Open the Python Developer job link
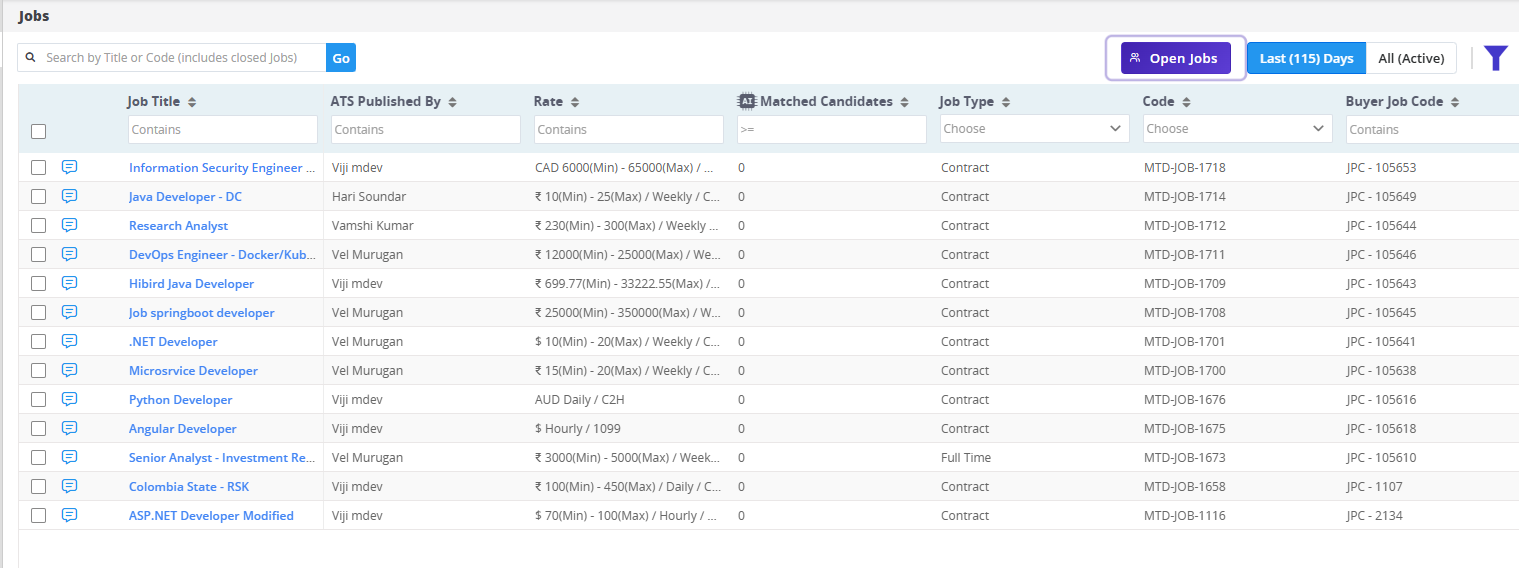1519x568 pixels. (180, 400)
